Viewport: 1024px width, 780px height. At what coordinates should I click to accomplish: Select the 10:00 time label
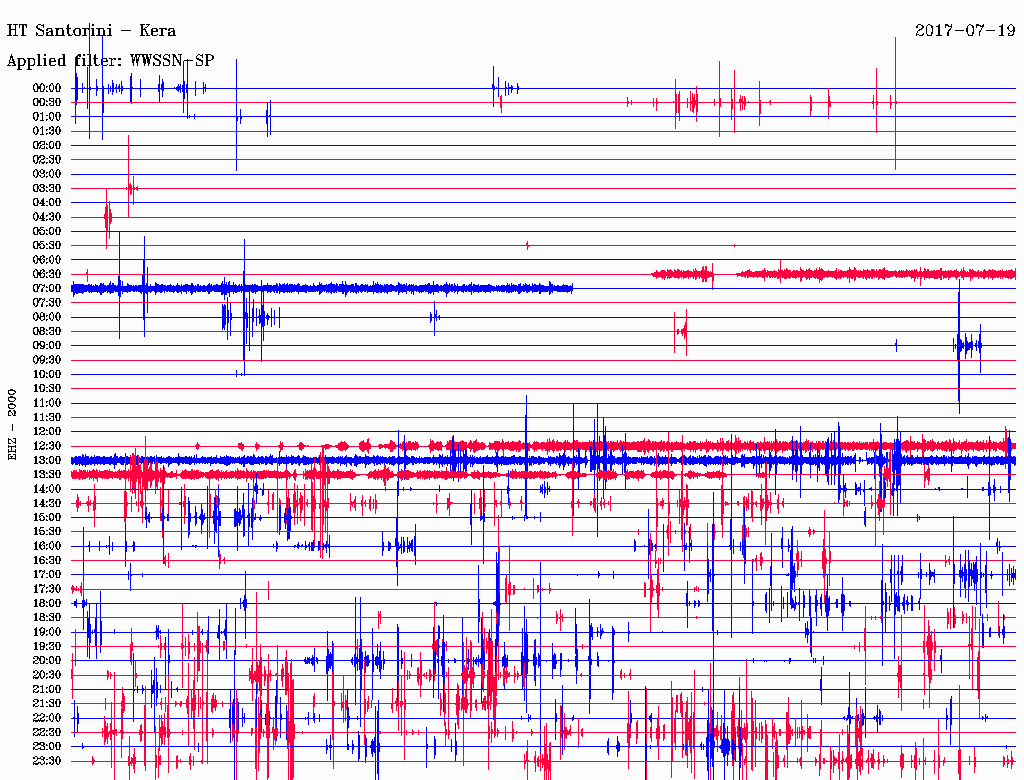47,374
